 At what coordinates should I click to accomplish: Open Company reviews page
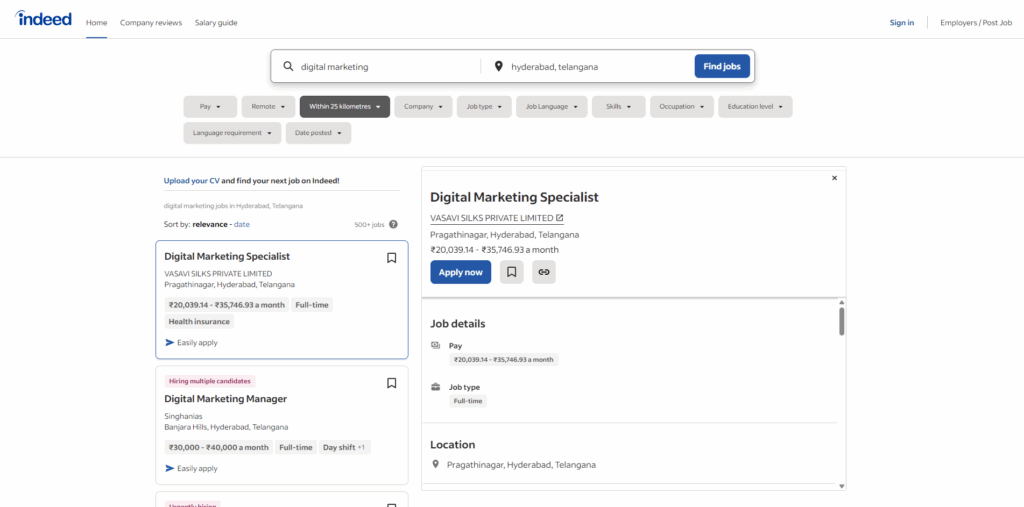coord(151,23)
